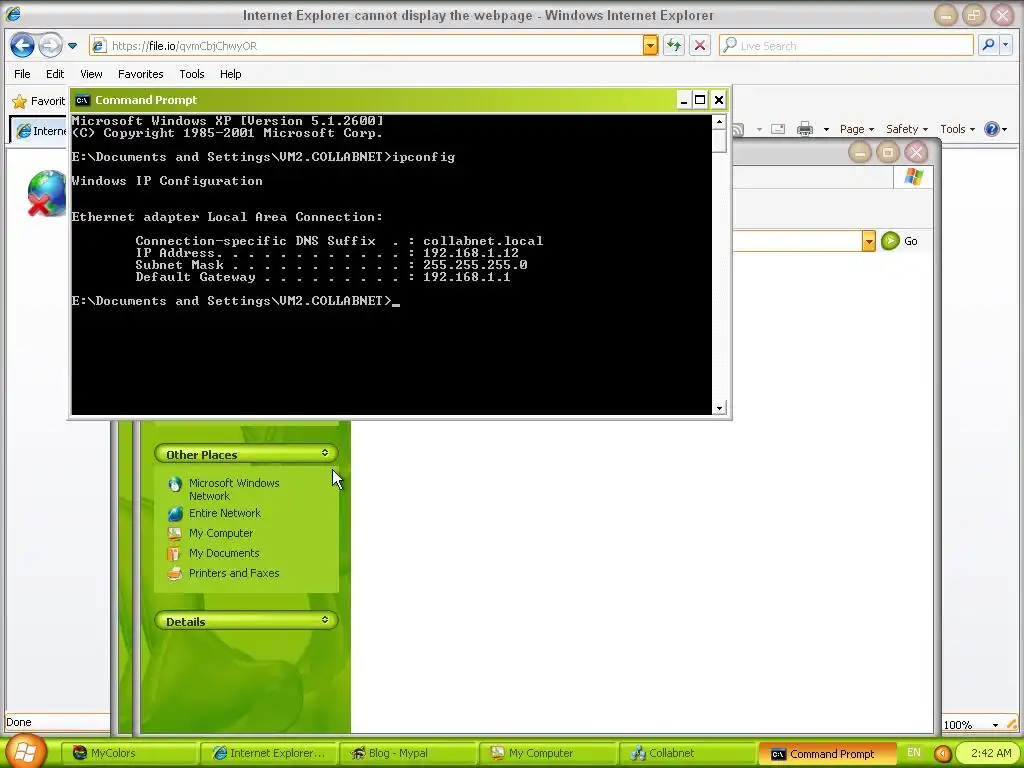
Task: Open the View menu
Action: [91, 74]
